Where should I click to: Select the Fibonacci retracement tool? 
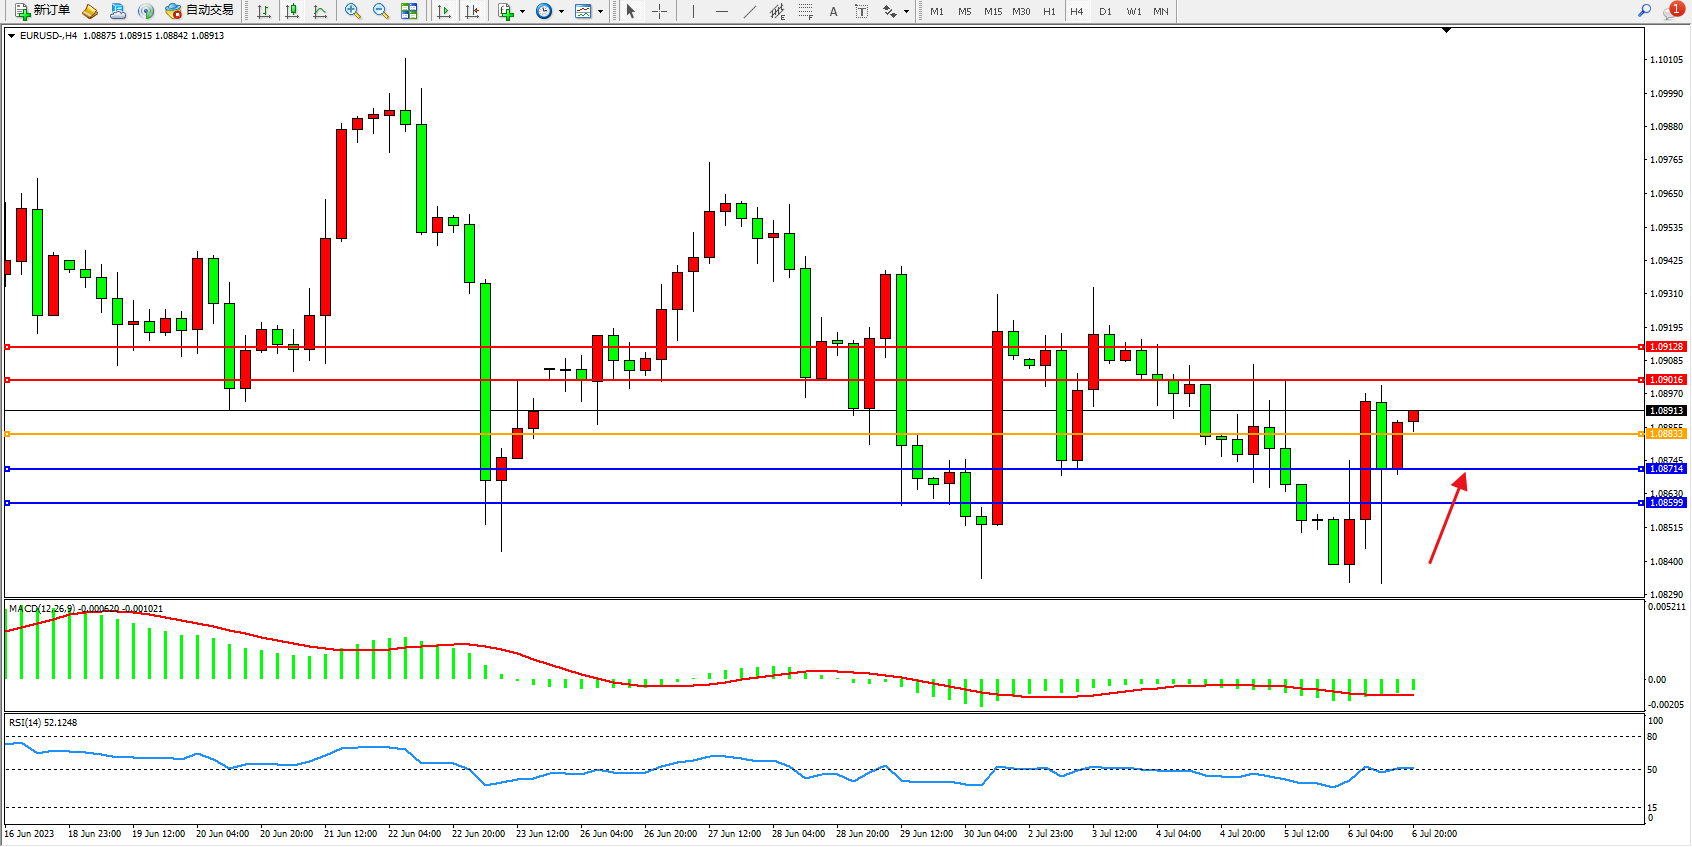click(x=805, y=11)
